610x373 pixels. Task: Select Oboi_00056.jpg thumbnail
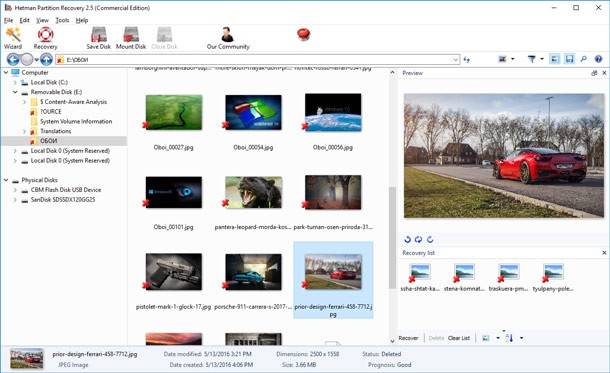pyautogui.click(x=333, y=112)
